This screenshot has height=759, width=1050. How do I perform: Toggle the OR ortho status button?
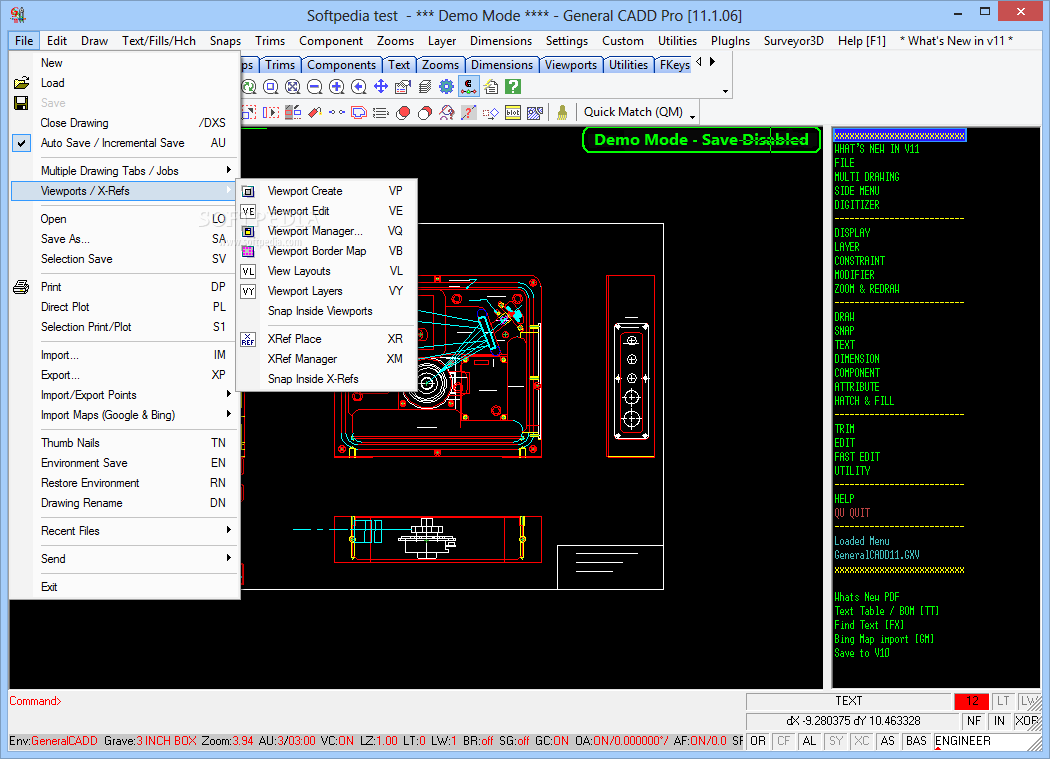click(x=758, y=741)
